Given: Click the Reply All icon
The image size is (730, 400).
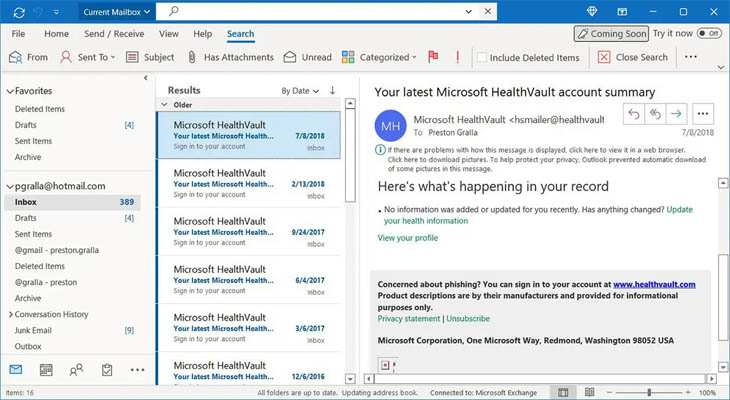Looking at the screenshot, I should (x=655, y=113).
